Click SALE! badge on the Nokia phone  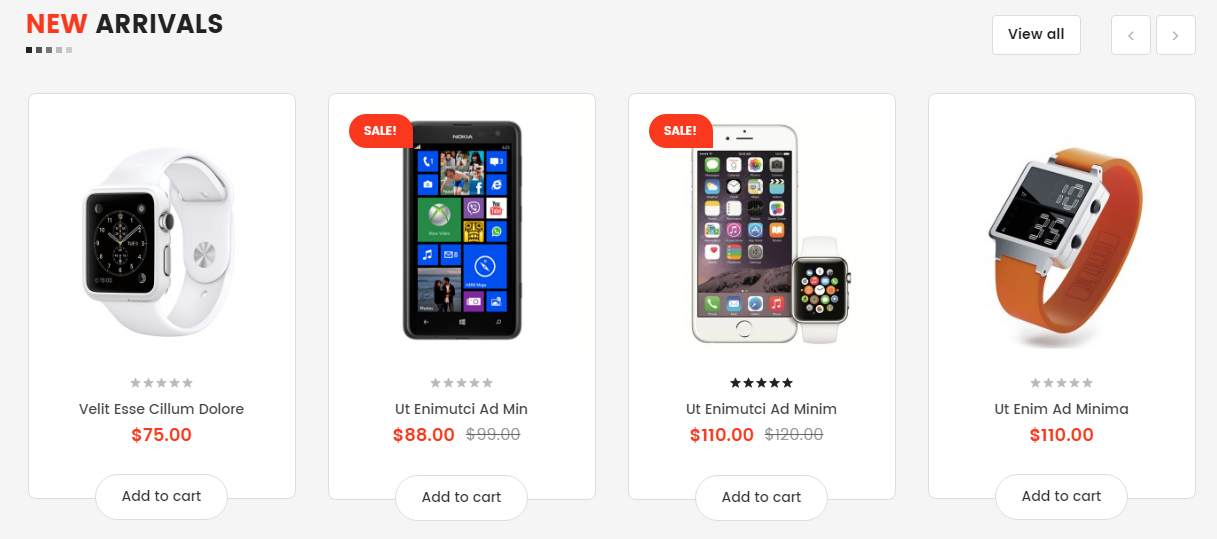381,131
